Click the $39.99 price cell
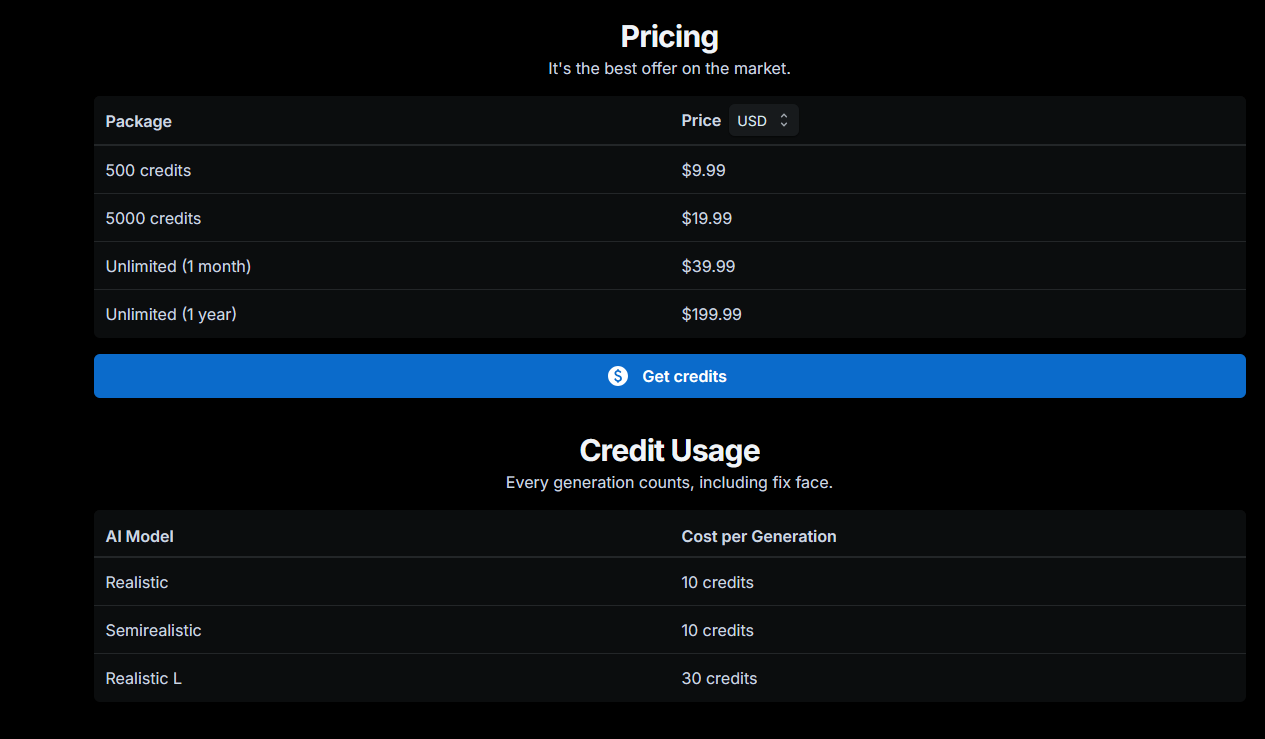Image resolution: width=1265 pixels, height=739 pixels. 708,266
